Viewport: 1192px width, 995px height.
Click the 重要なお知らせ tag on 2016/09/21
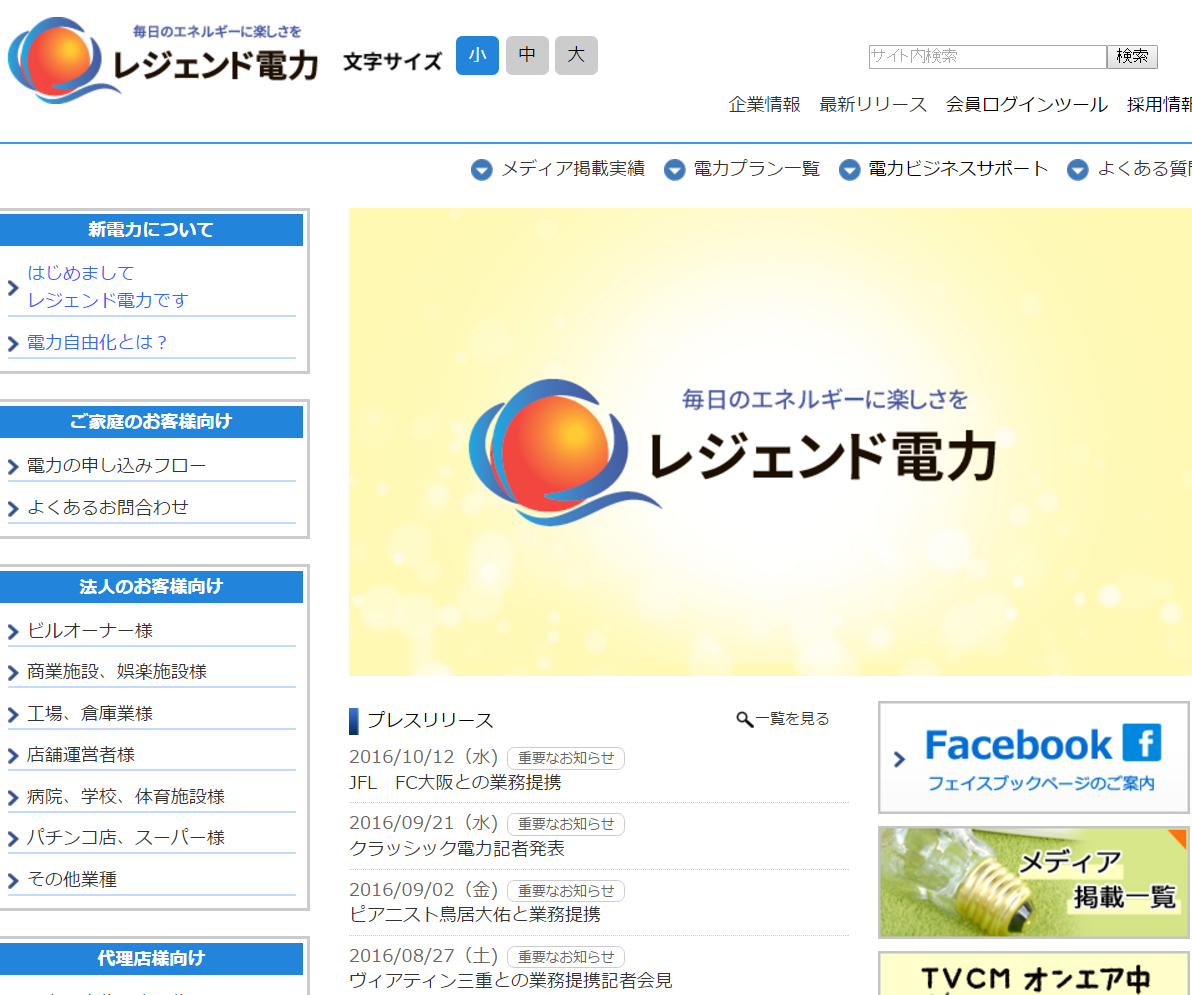[566, 825]
